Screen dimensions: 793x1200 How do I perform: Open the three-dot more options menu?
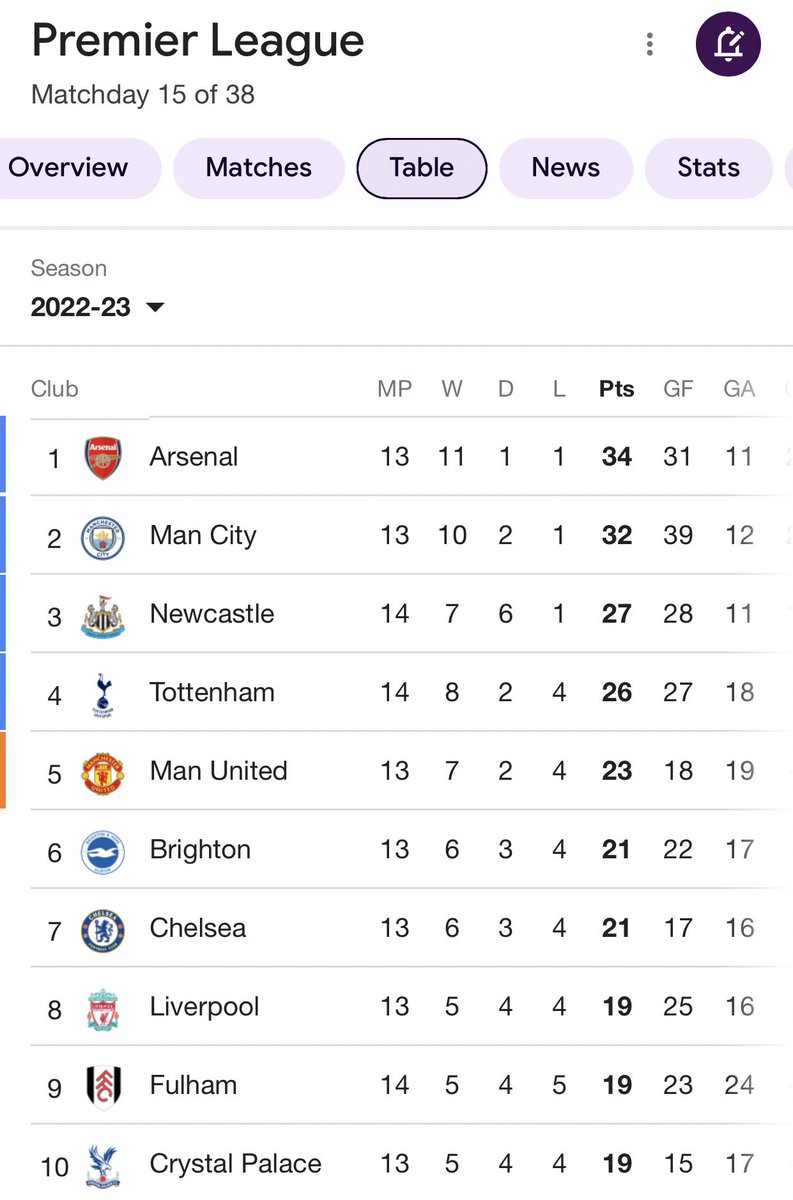click(x=650, y=44)
